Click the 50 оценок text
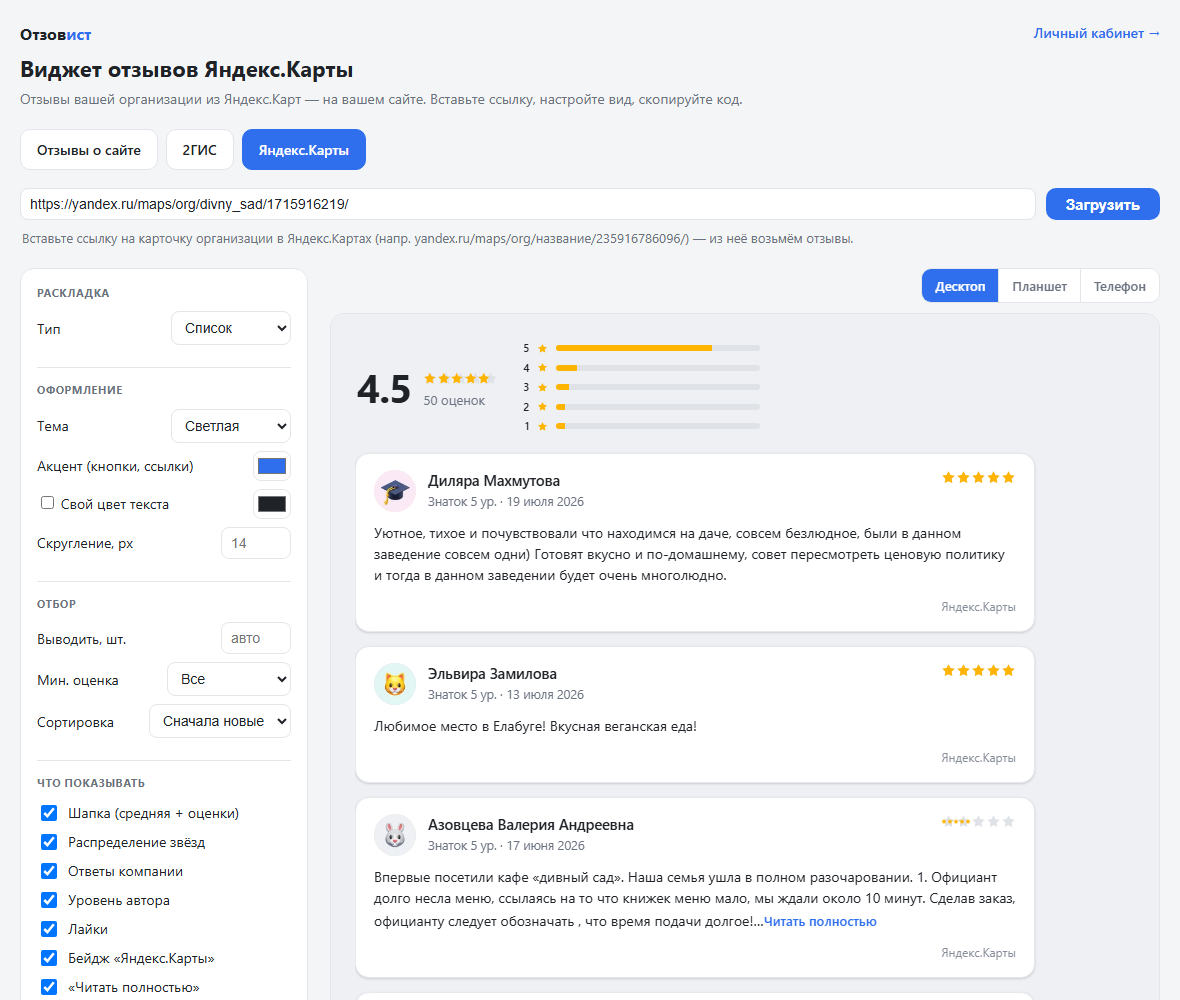Screen dimensions: 1180x1000 point(454,400)
